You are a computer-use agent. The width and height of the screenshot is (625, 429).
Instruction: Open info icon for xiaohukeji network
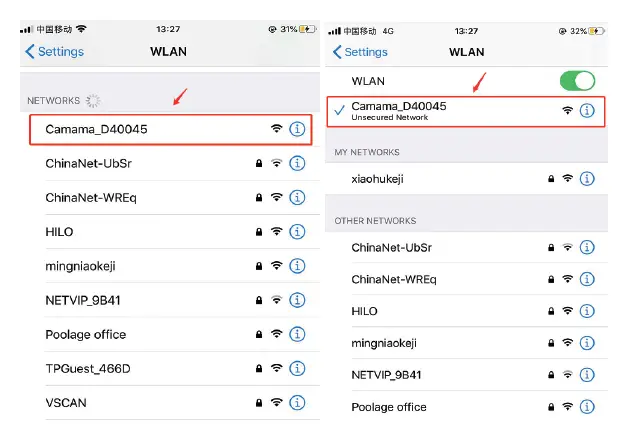[587, 179]
